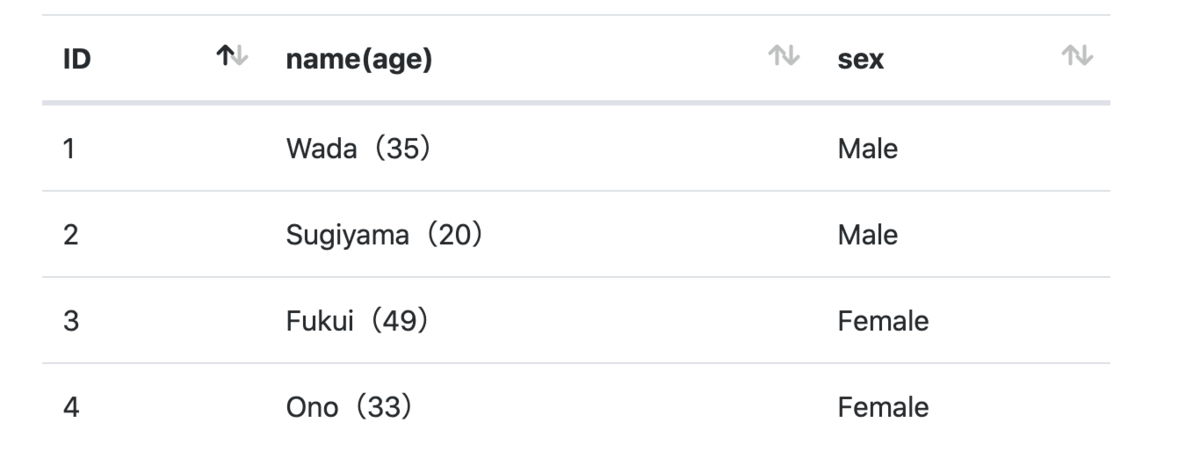Click empty area of Wada's row
1200x459 pixels.
(x=620, y=149)
